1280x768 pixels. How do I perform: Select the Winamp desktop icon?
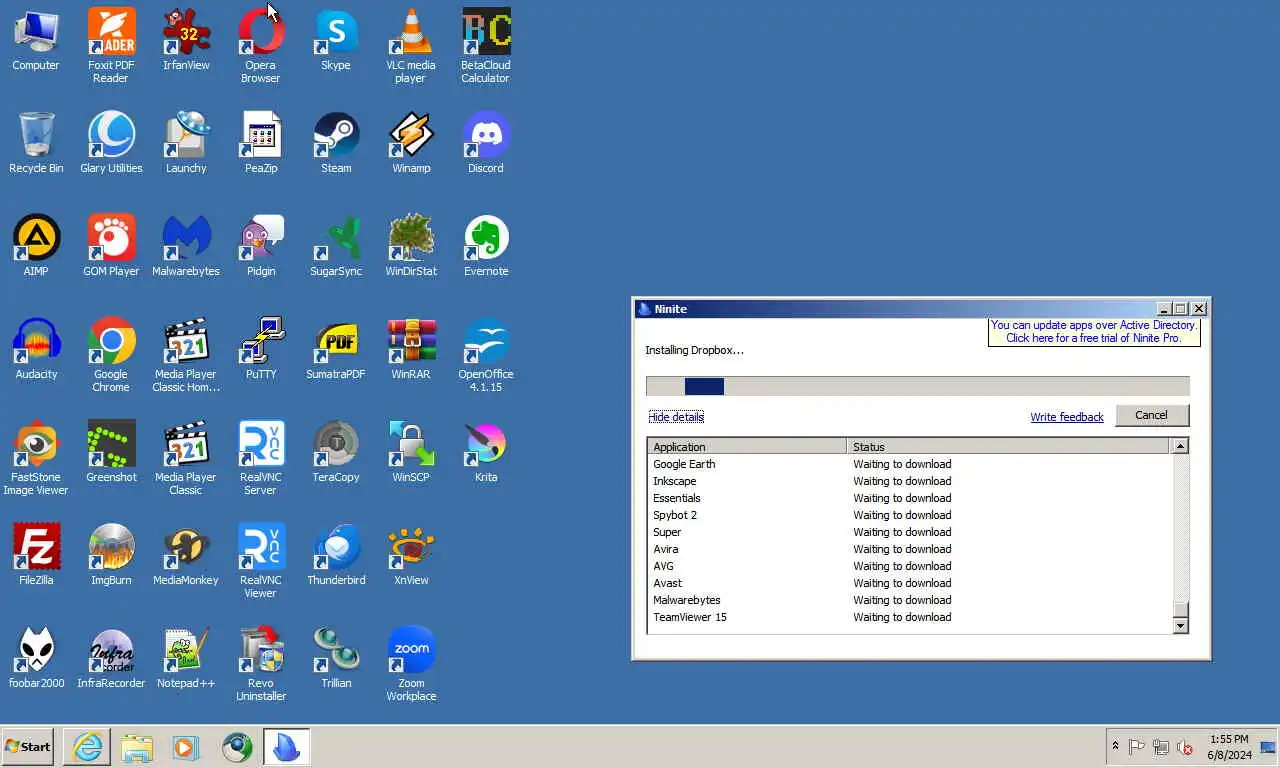click(x=411, y=143)
